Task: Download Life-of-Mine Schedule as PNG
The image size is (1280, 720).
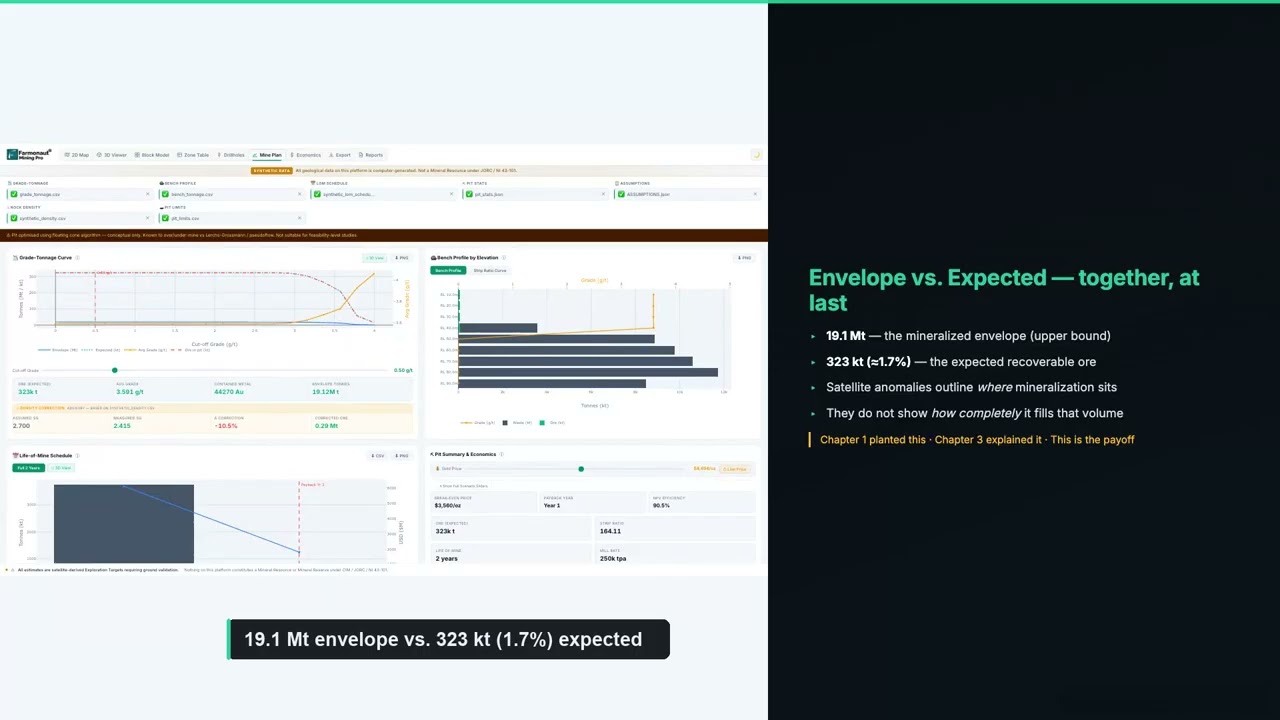Action: [402, 456]
